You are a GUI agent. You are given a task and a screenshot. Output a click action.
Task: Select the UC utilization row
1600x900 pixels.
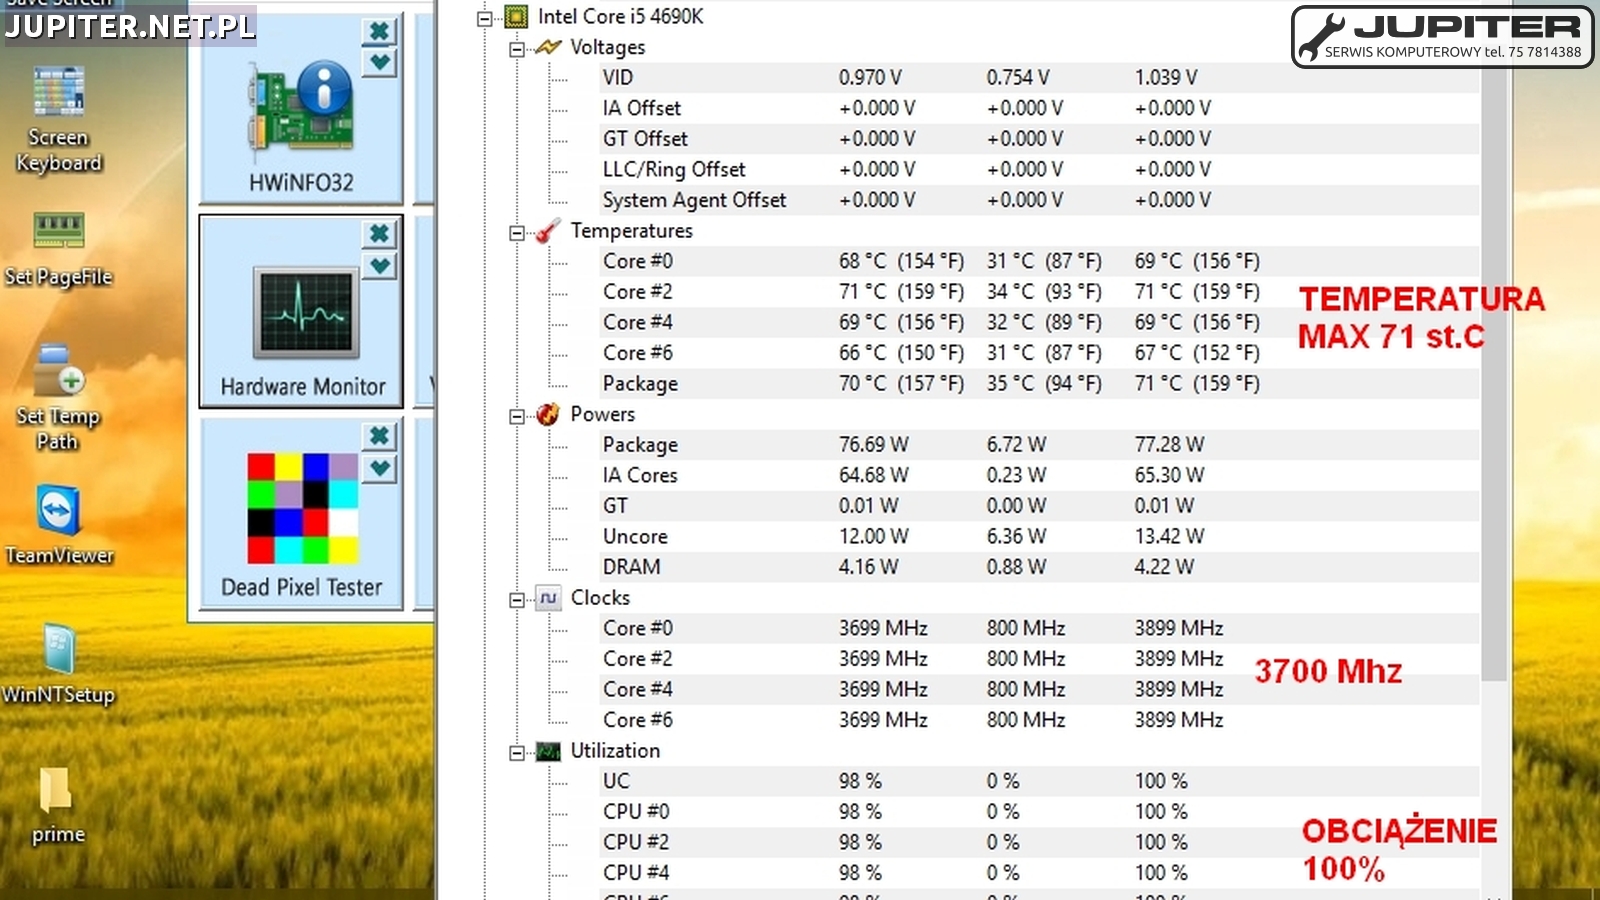coord(1039,781)
